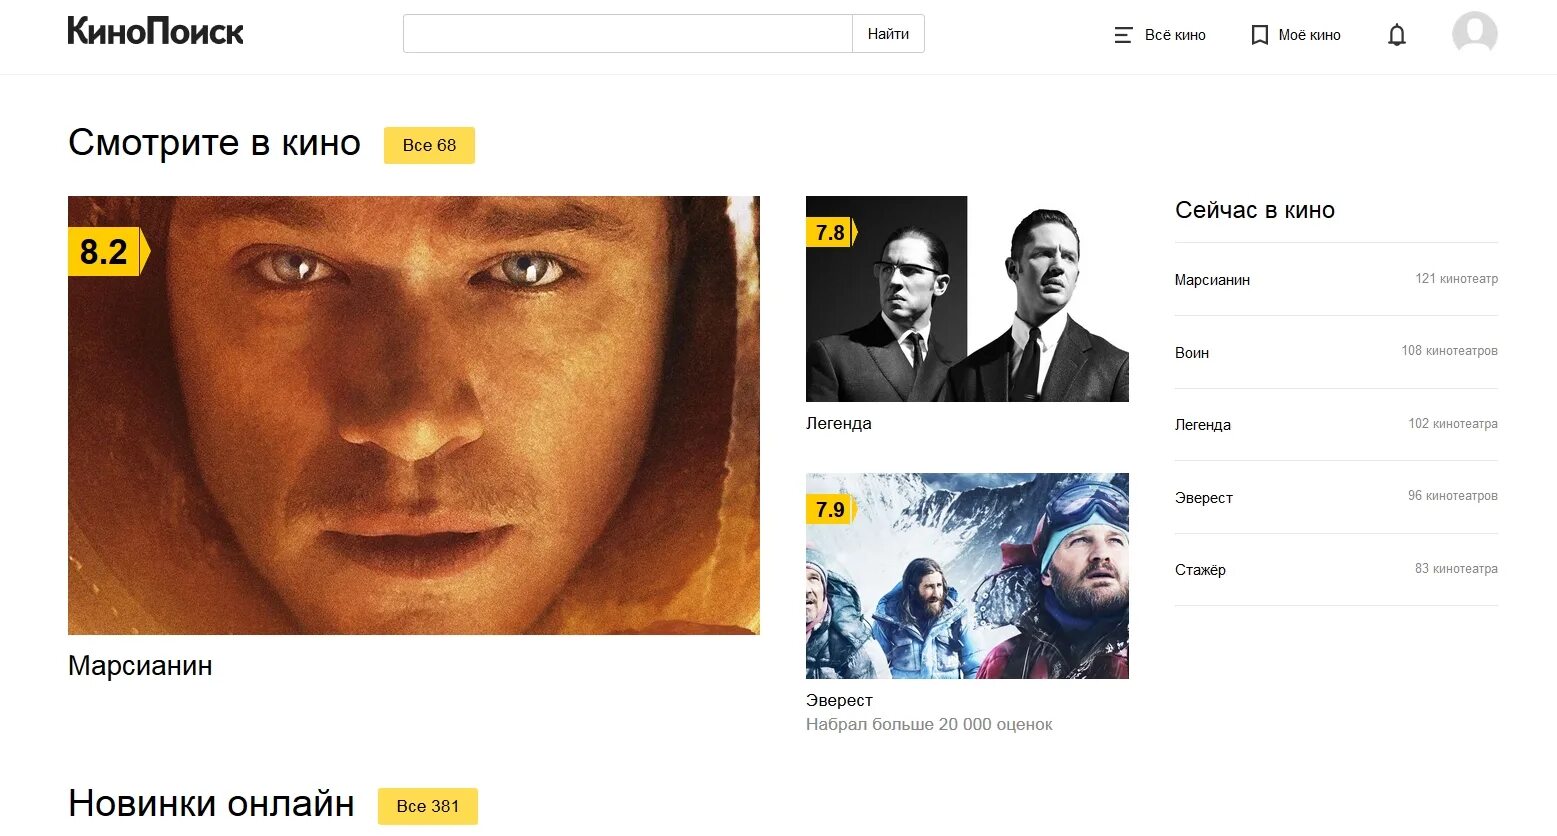Select Воин in the Сейчас в кино list
Viewport: 1557px width, 836px height.
[x=1336, y=352]
